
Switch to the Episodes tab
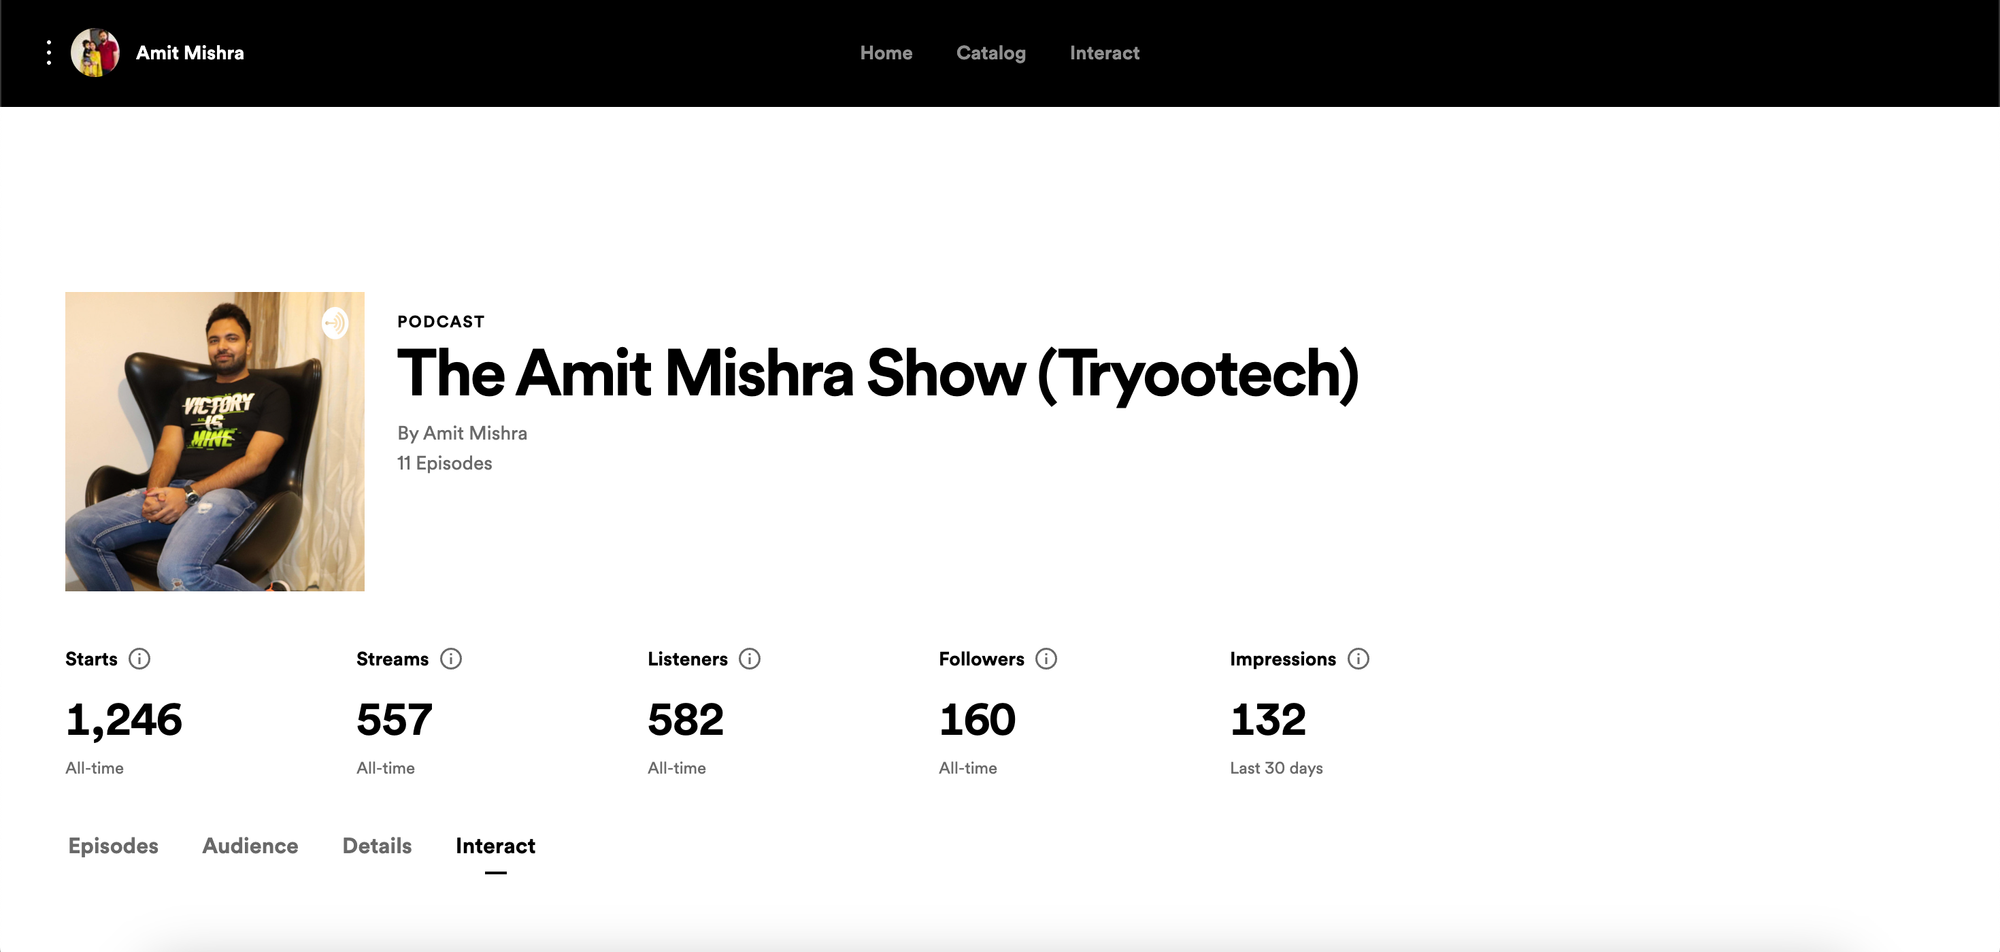pyautogui.click(x=113, y=846)
